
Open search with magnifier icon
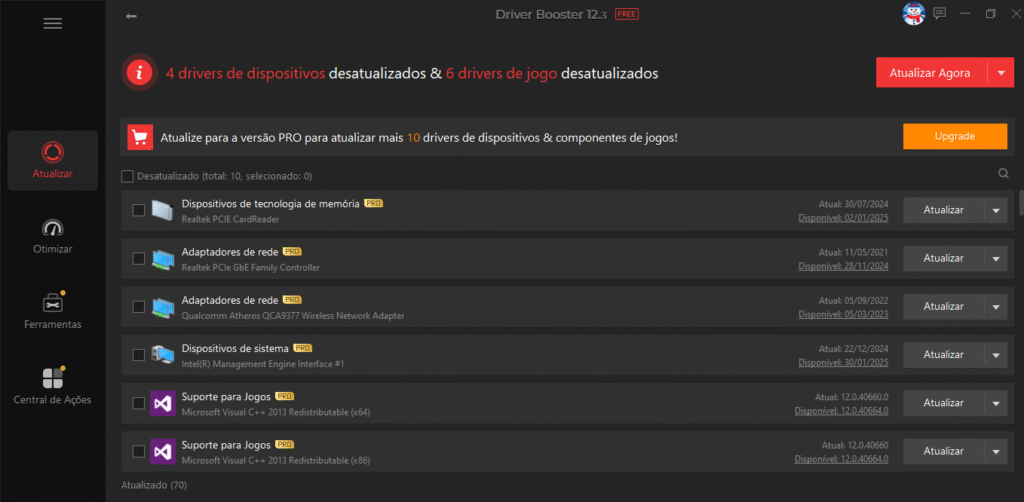coord(1003,174)
